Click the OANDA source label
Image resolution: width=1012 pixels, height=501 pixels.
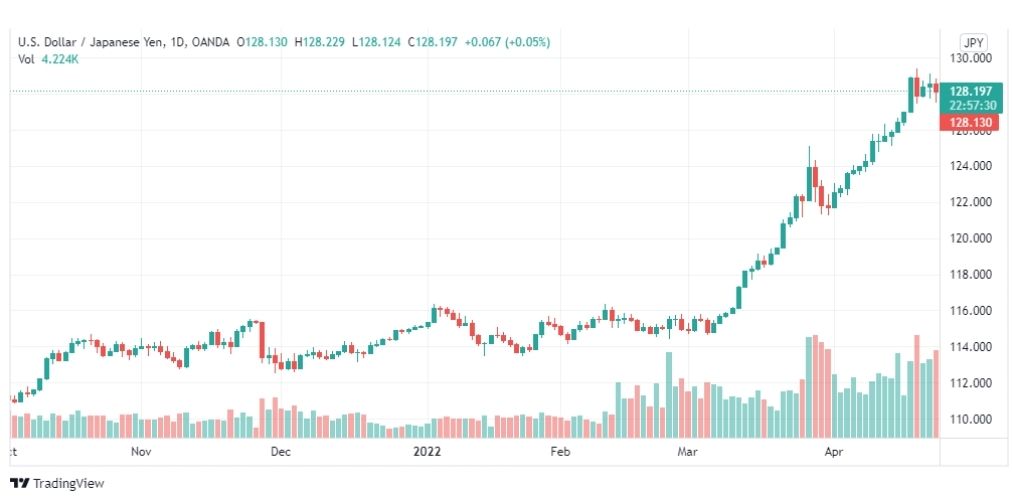coord(210,42)
